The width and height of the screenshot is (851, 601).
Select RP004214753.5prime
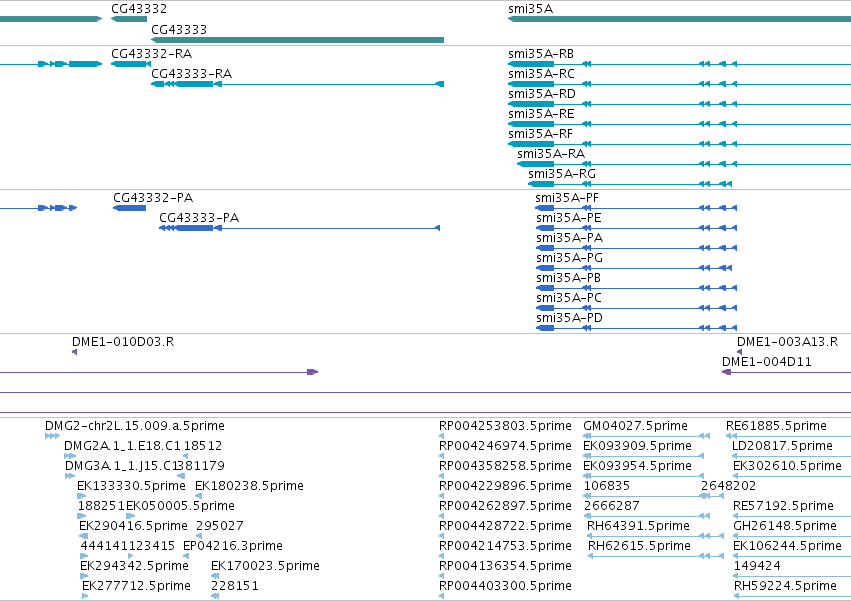(505, 546)
